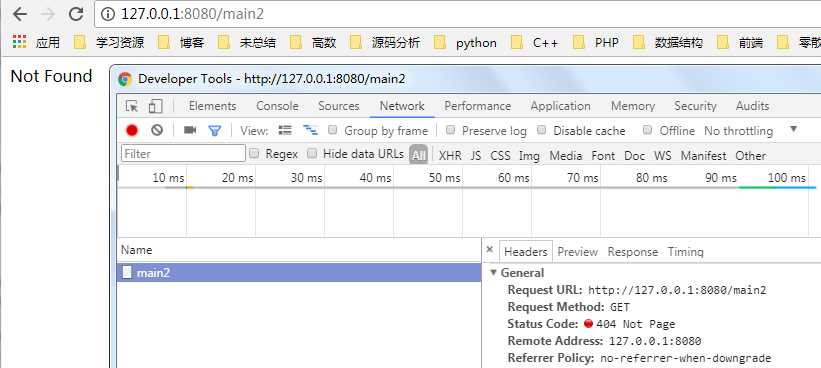The image size is (821, 368).
Task: Filter requests by Font
Action: pos(603,155)
